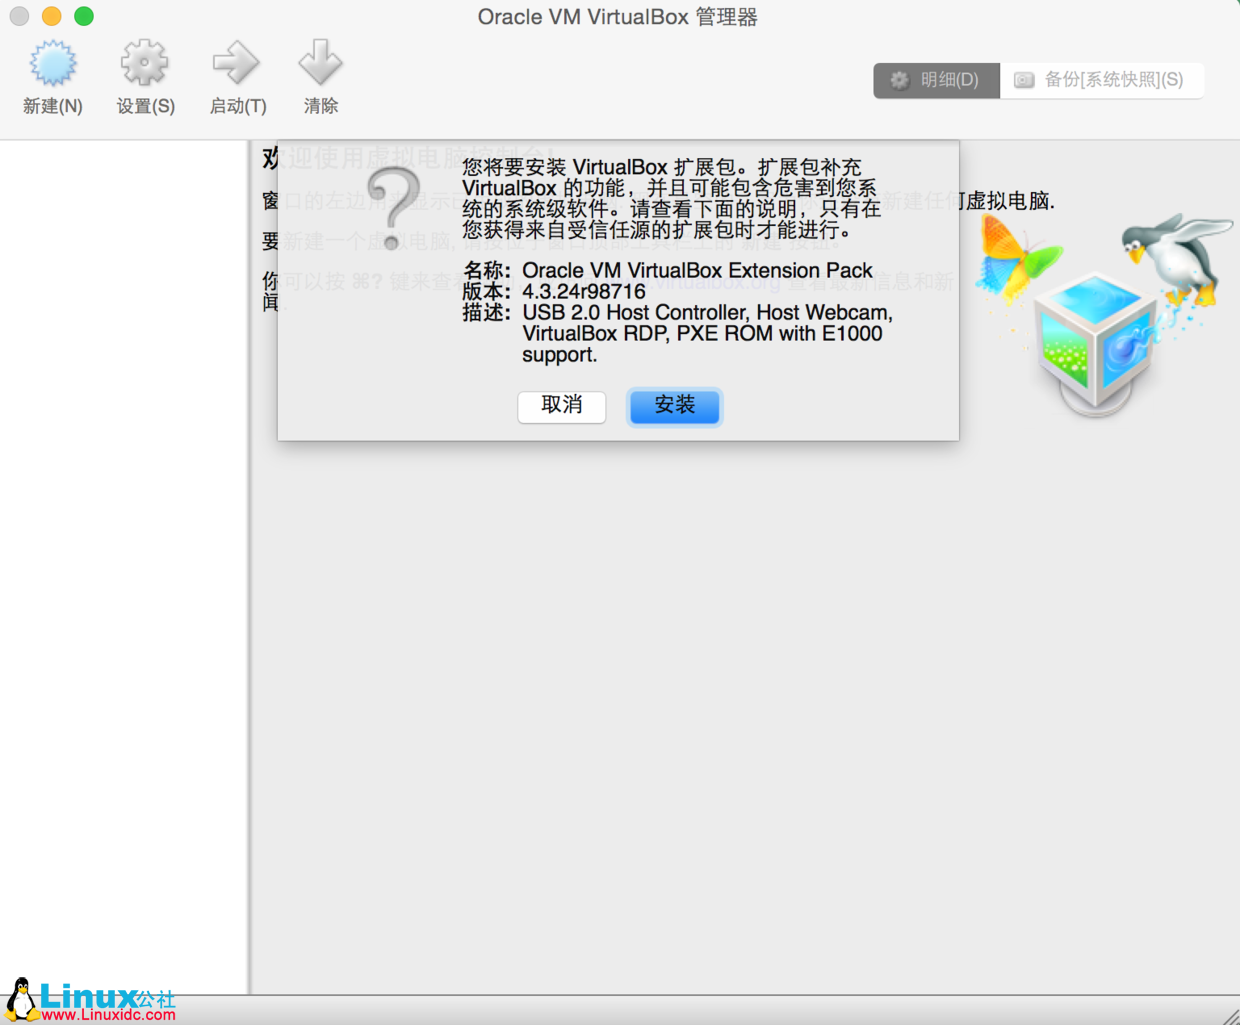Click the New (新建) virtual machine icon
This screenshot has width=1240, height=1025.
point(52,64)
